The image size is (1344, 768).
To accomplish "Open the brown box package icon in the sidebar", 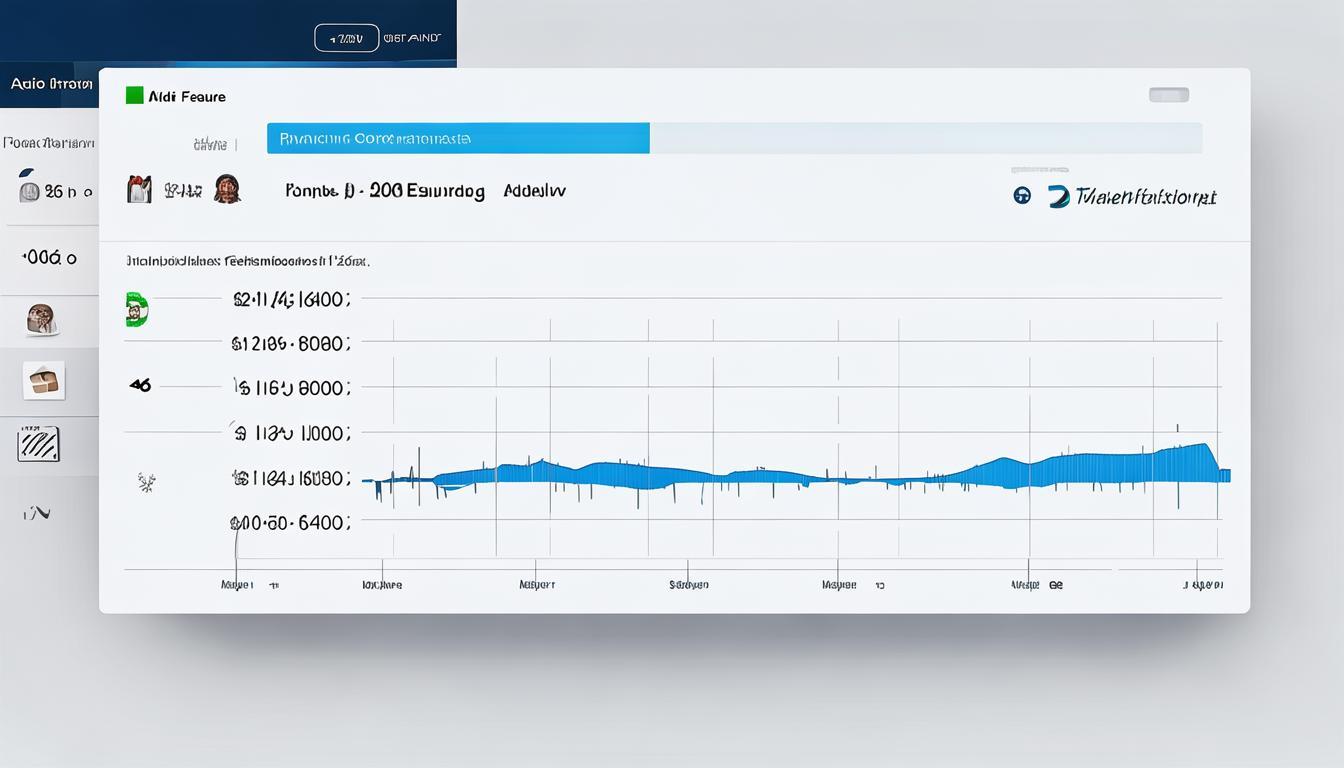I will (43, 380).
